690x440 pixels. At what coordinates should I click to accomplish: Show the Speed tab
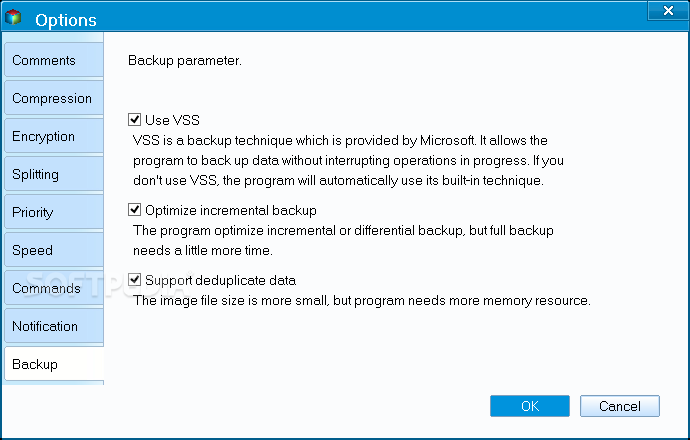54,250
